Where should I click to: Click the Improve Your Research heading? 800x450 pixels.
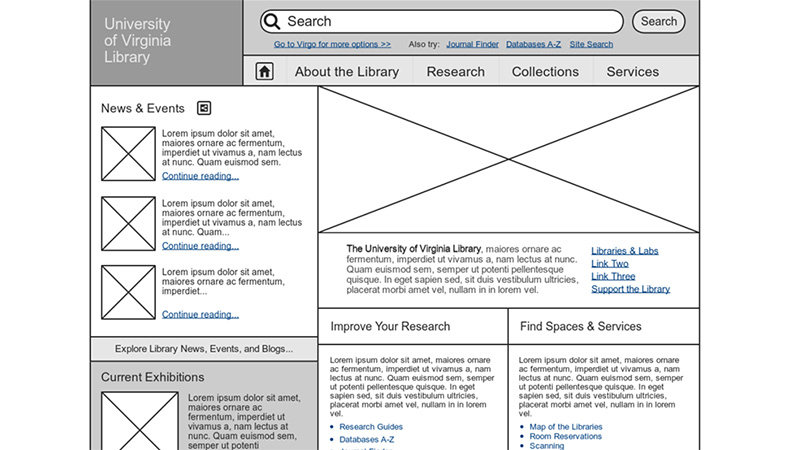tap(390, 327)
